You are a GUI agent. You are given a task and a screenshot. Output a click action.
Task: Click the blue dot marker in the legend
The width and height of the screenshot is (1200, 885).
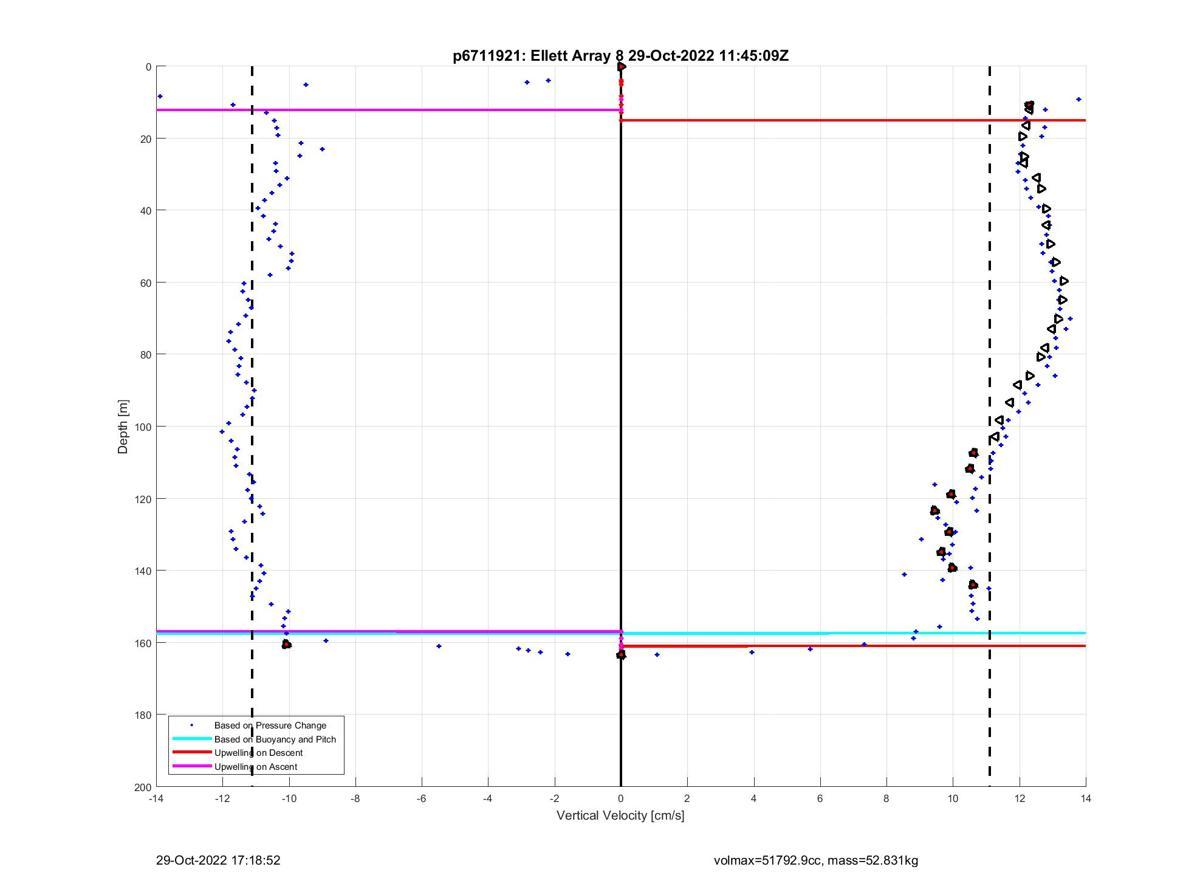tap(191, 725)
